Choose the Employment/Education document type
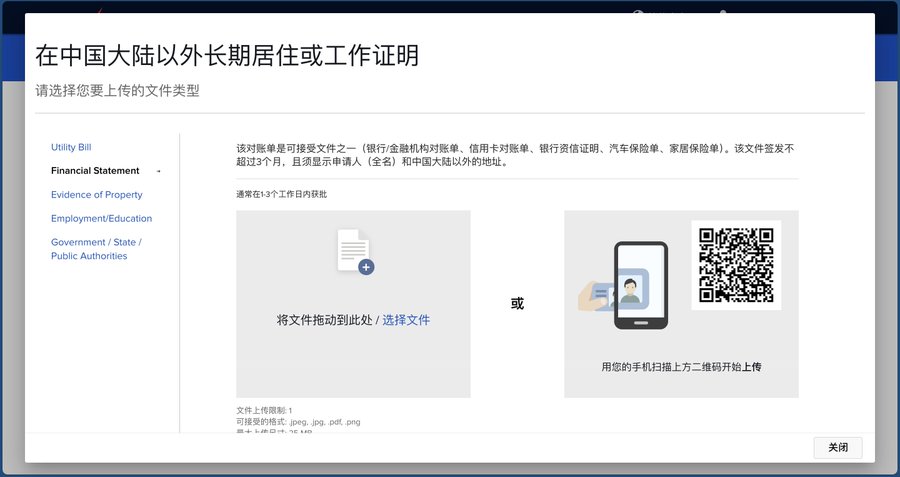This screenshot has height=477, width=900. tap(102, 218)
